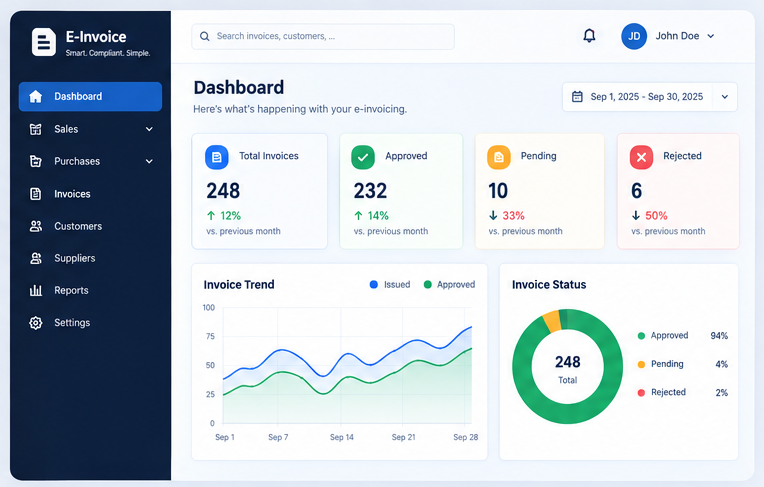This screenshot has height=487, width=764.
Task: Open the John Doe account dropdown chevron
Action: click(x=711, y=36)
